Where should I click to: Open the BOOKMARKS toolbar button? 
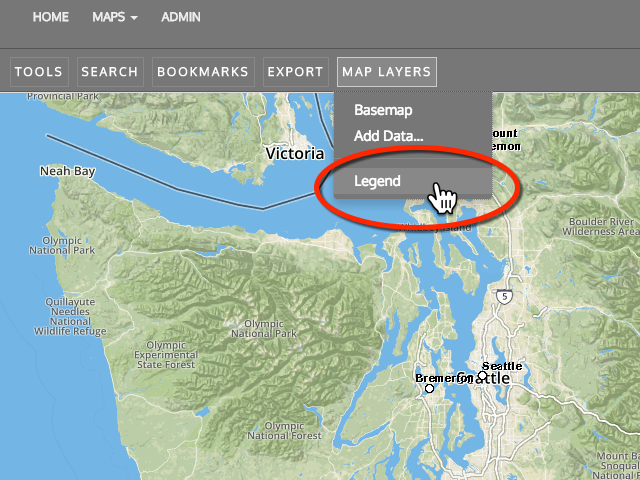203,72
